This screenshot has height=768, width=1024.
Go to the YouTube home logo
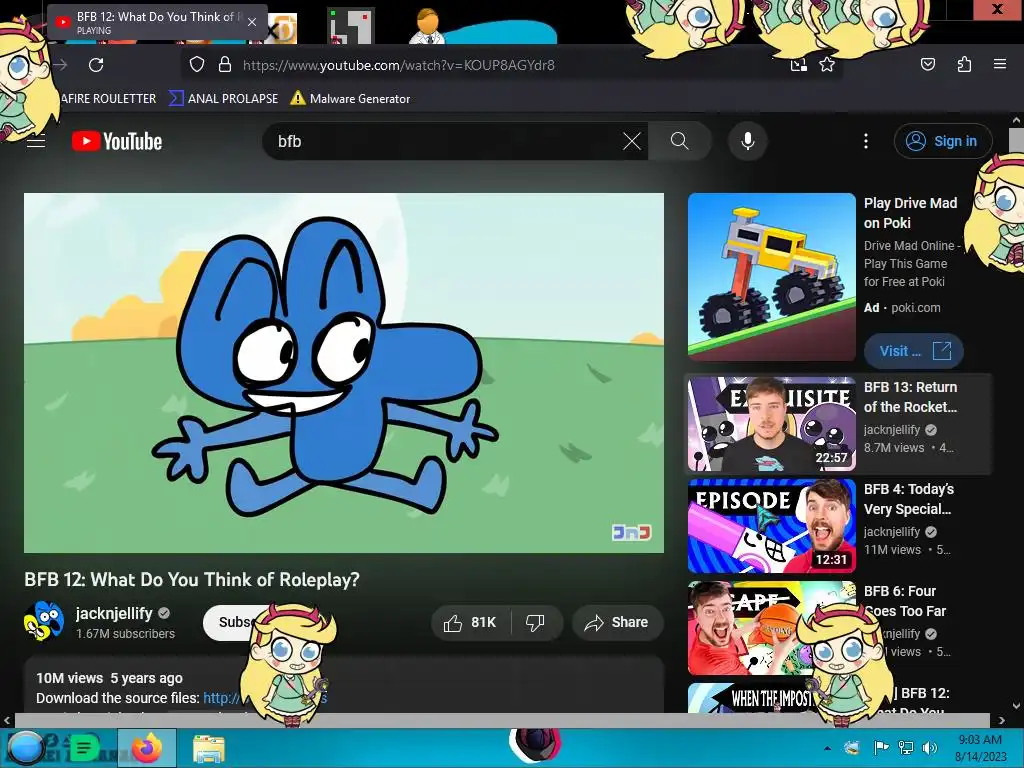[117, 141]
